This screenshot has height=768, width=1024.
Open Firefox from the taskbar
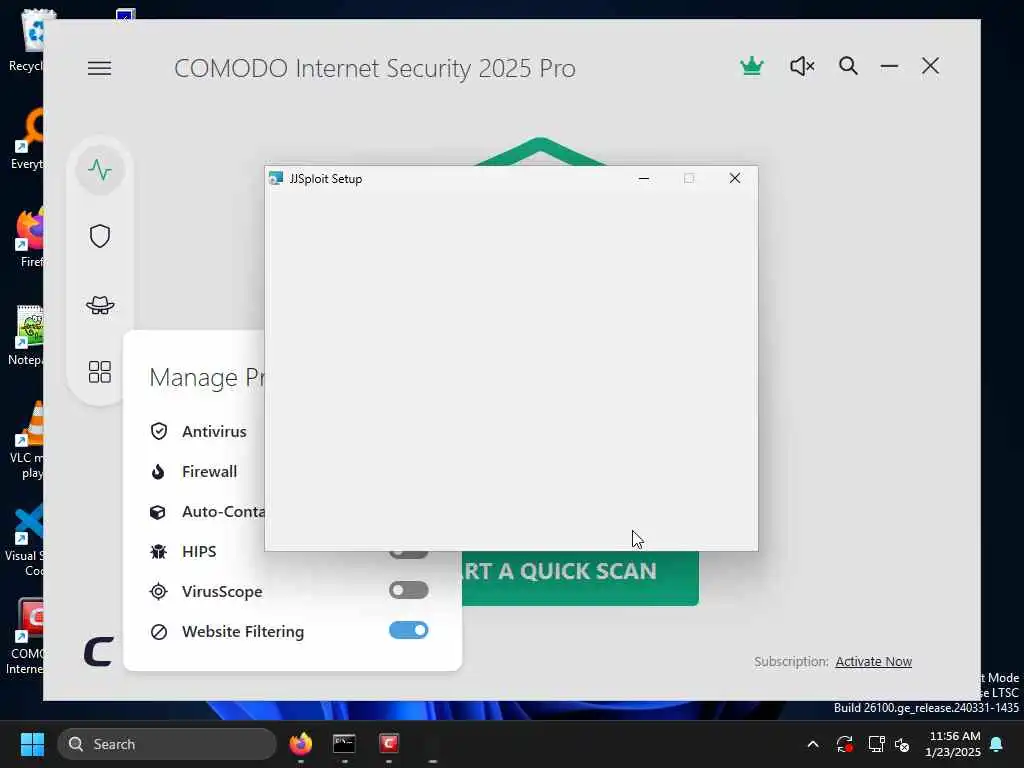click(x=300, y=743)
